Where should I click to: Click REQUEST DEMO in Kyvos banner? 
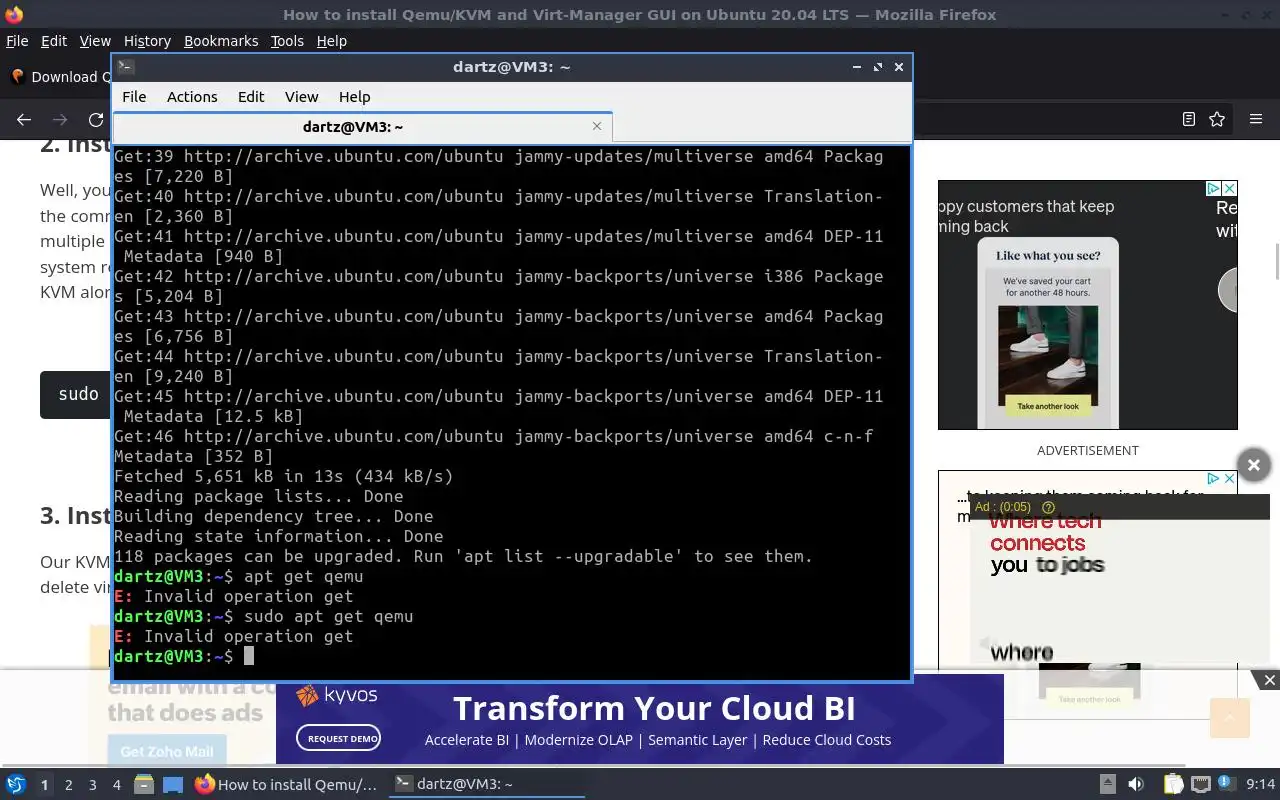(338, 738)
